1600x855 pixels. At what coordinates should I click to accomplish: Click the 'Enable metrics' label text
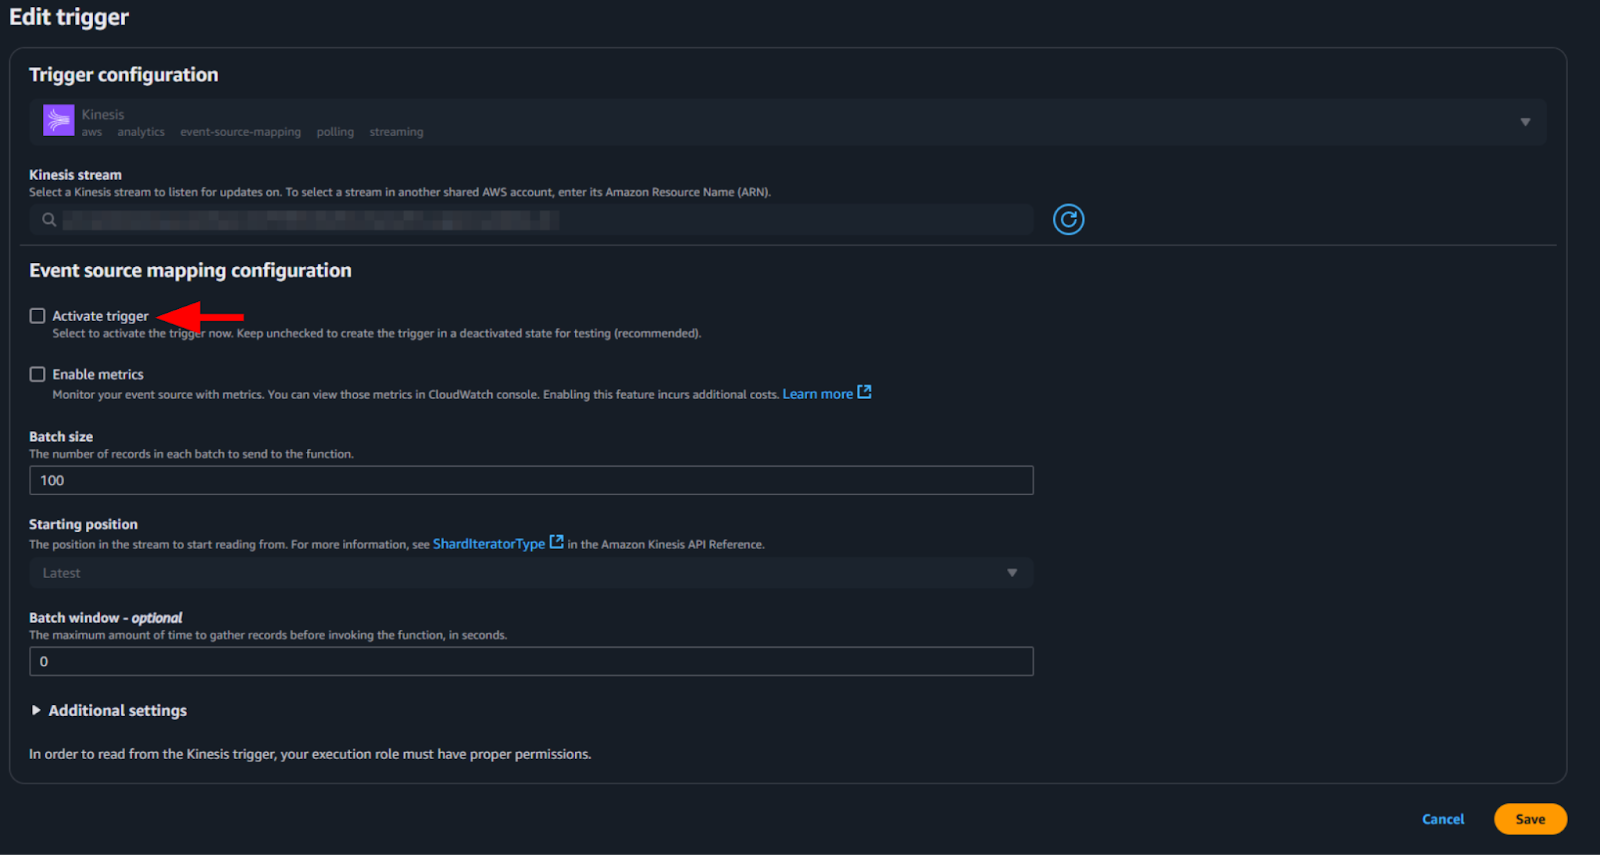click(x=98, y=374)
